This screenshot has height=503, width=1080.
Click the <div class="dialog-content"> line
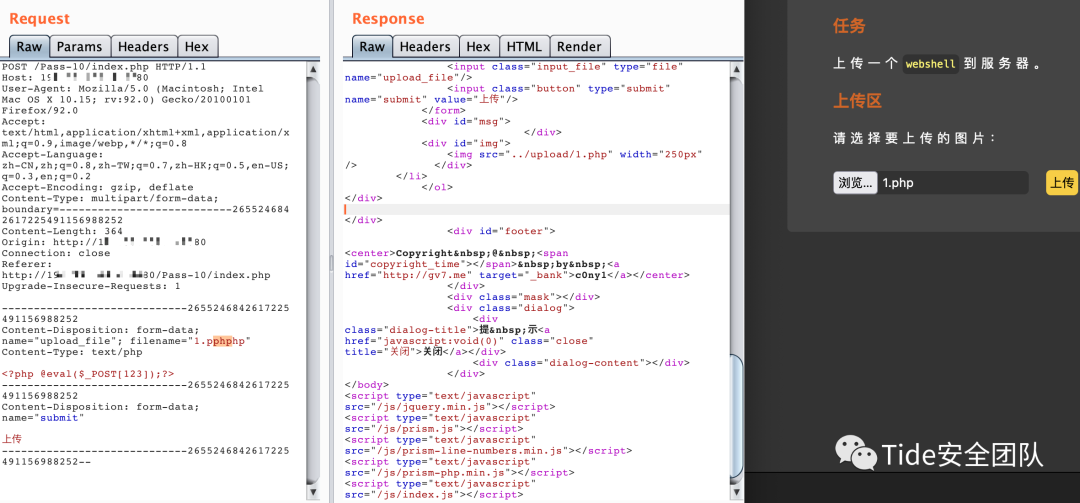coord(581,362)
